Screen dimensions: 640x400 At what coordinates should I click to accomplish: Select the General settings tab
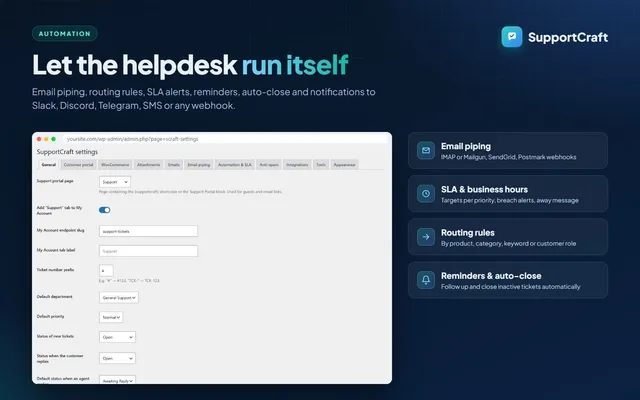pyautogui.click(x=49, y=164)
